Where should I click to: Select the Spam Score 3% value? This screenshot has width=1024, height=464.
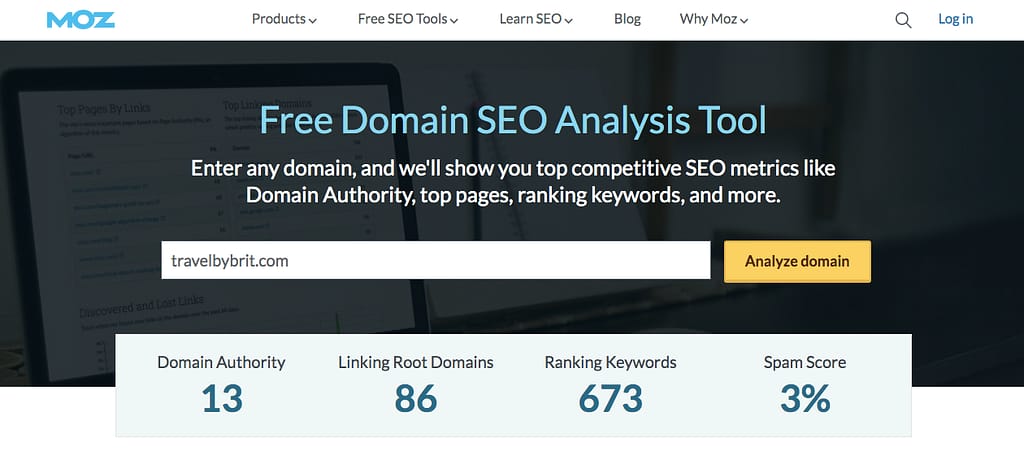click(x=805, y=399)
